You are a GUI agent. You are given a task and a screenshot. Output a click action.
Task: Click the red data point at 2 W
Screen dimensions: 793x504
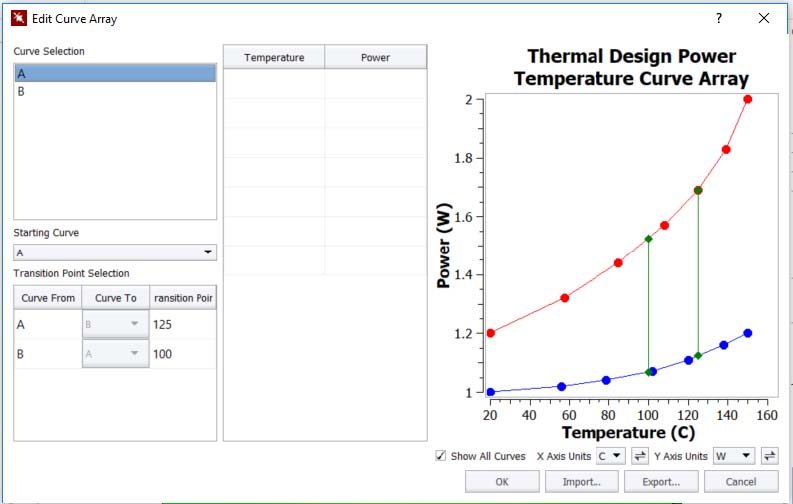[748, 99]
